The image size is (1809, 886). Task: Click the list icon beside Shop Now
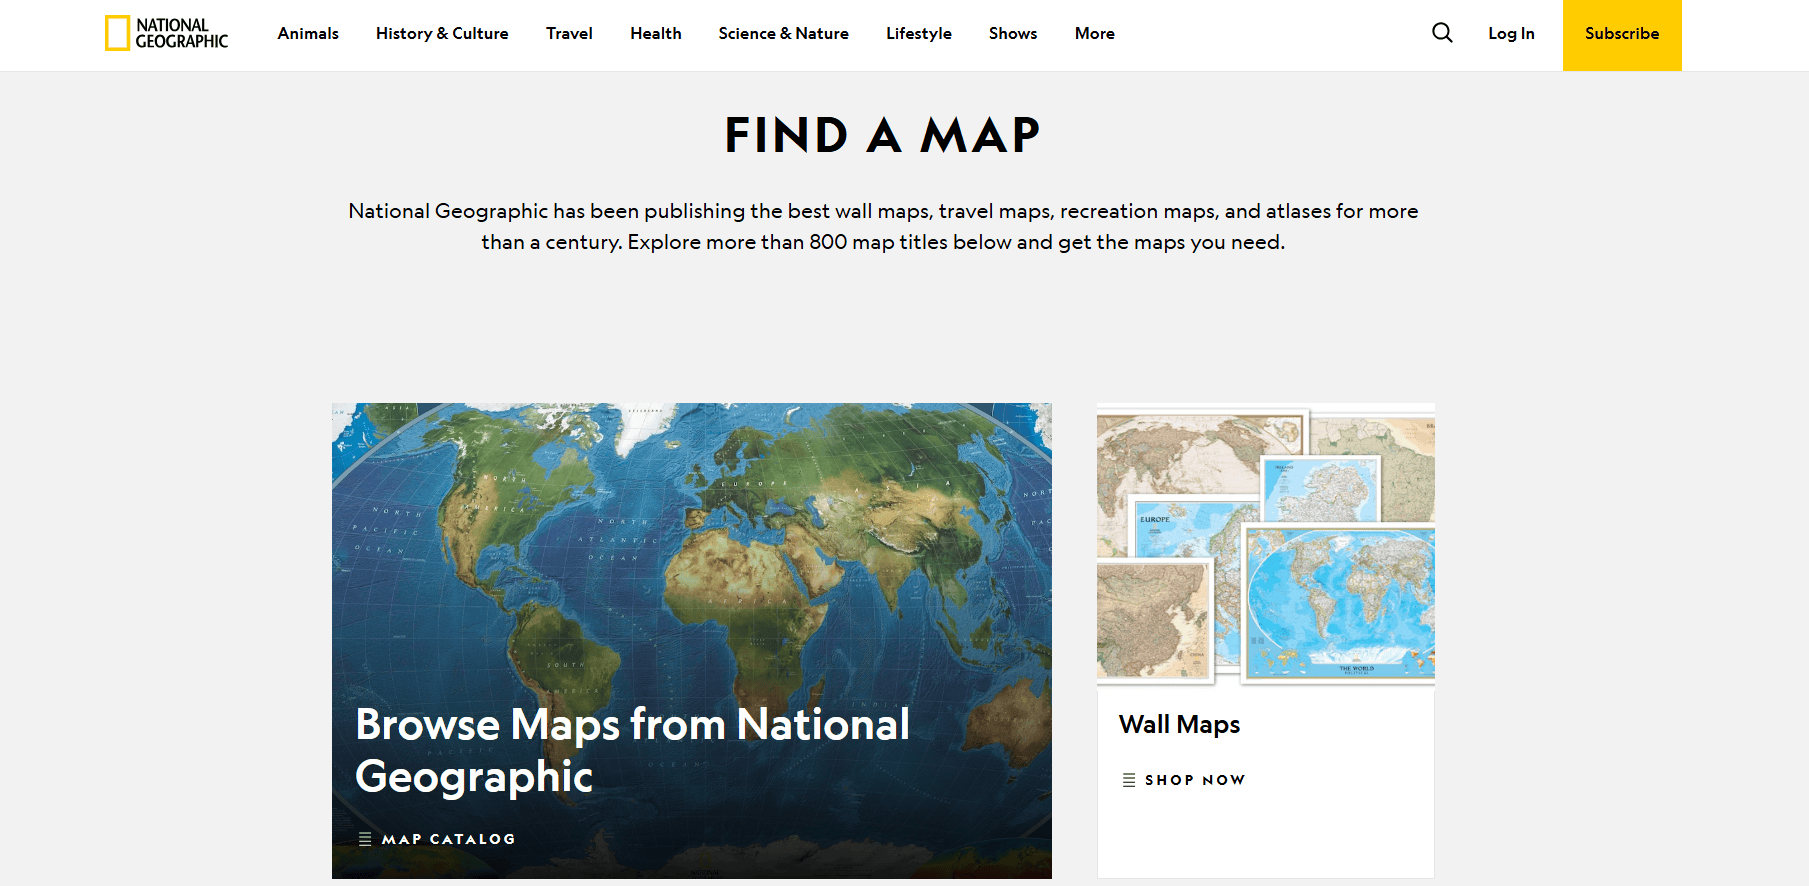pyautogui.click(x=1129, y=780)
